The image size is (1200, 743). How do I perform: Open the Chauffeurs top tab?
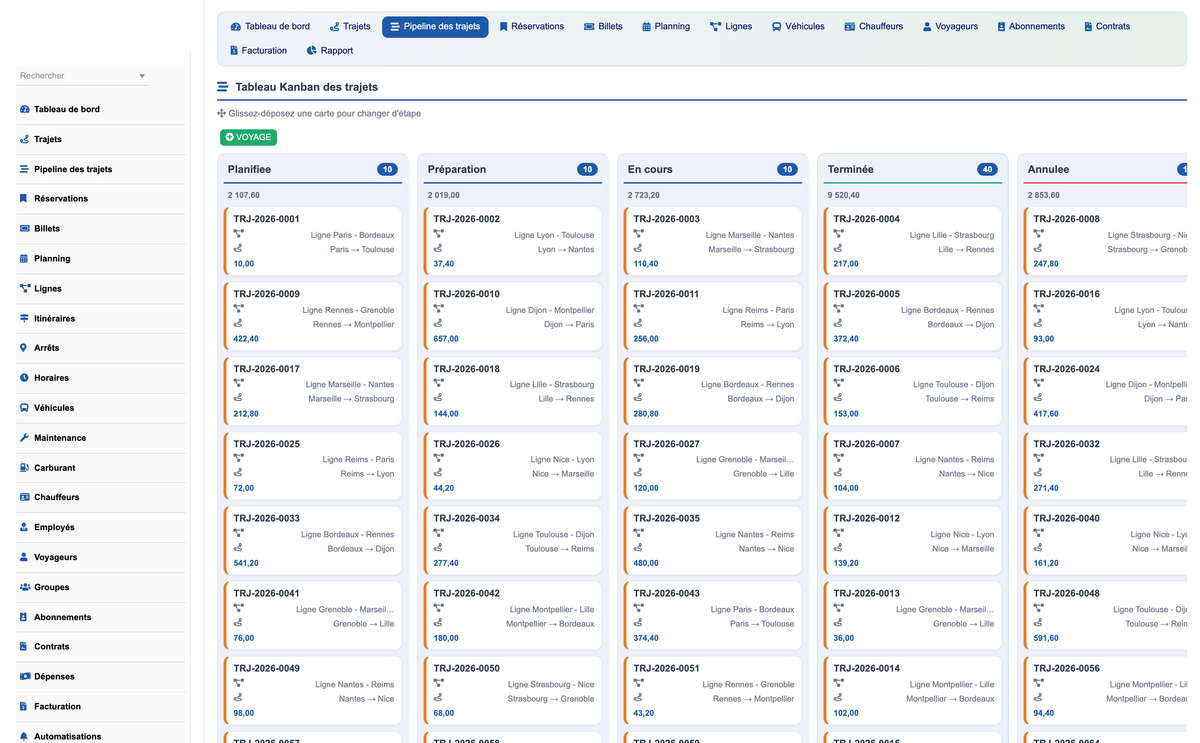[873, 27]
